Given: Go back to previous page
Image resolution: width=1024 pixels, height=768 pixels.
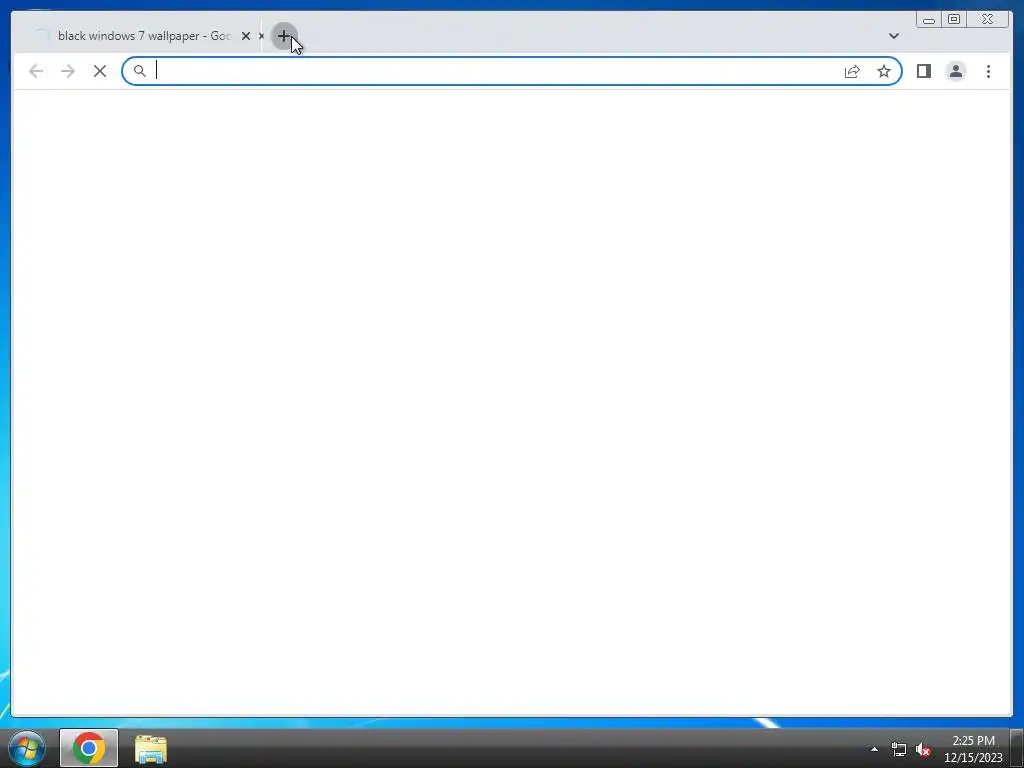Looking at the screenshot, I should [x=36, y=71].
